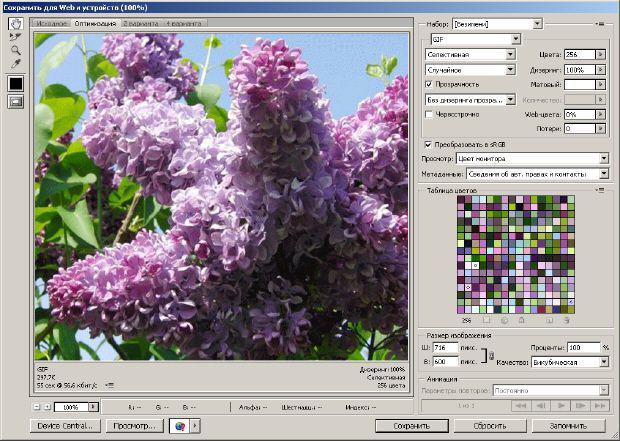Toggle slices visibility icon
The height and width of the screenshot is (441, 620).
point(16,101)
